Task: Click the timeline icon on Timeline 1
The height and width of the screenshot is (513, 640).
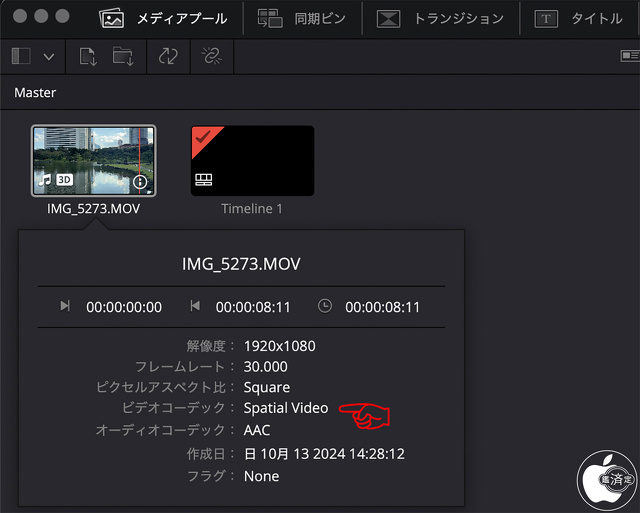Action: pos(204,180)
